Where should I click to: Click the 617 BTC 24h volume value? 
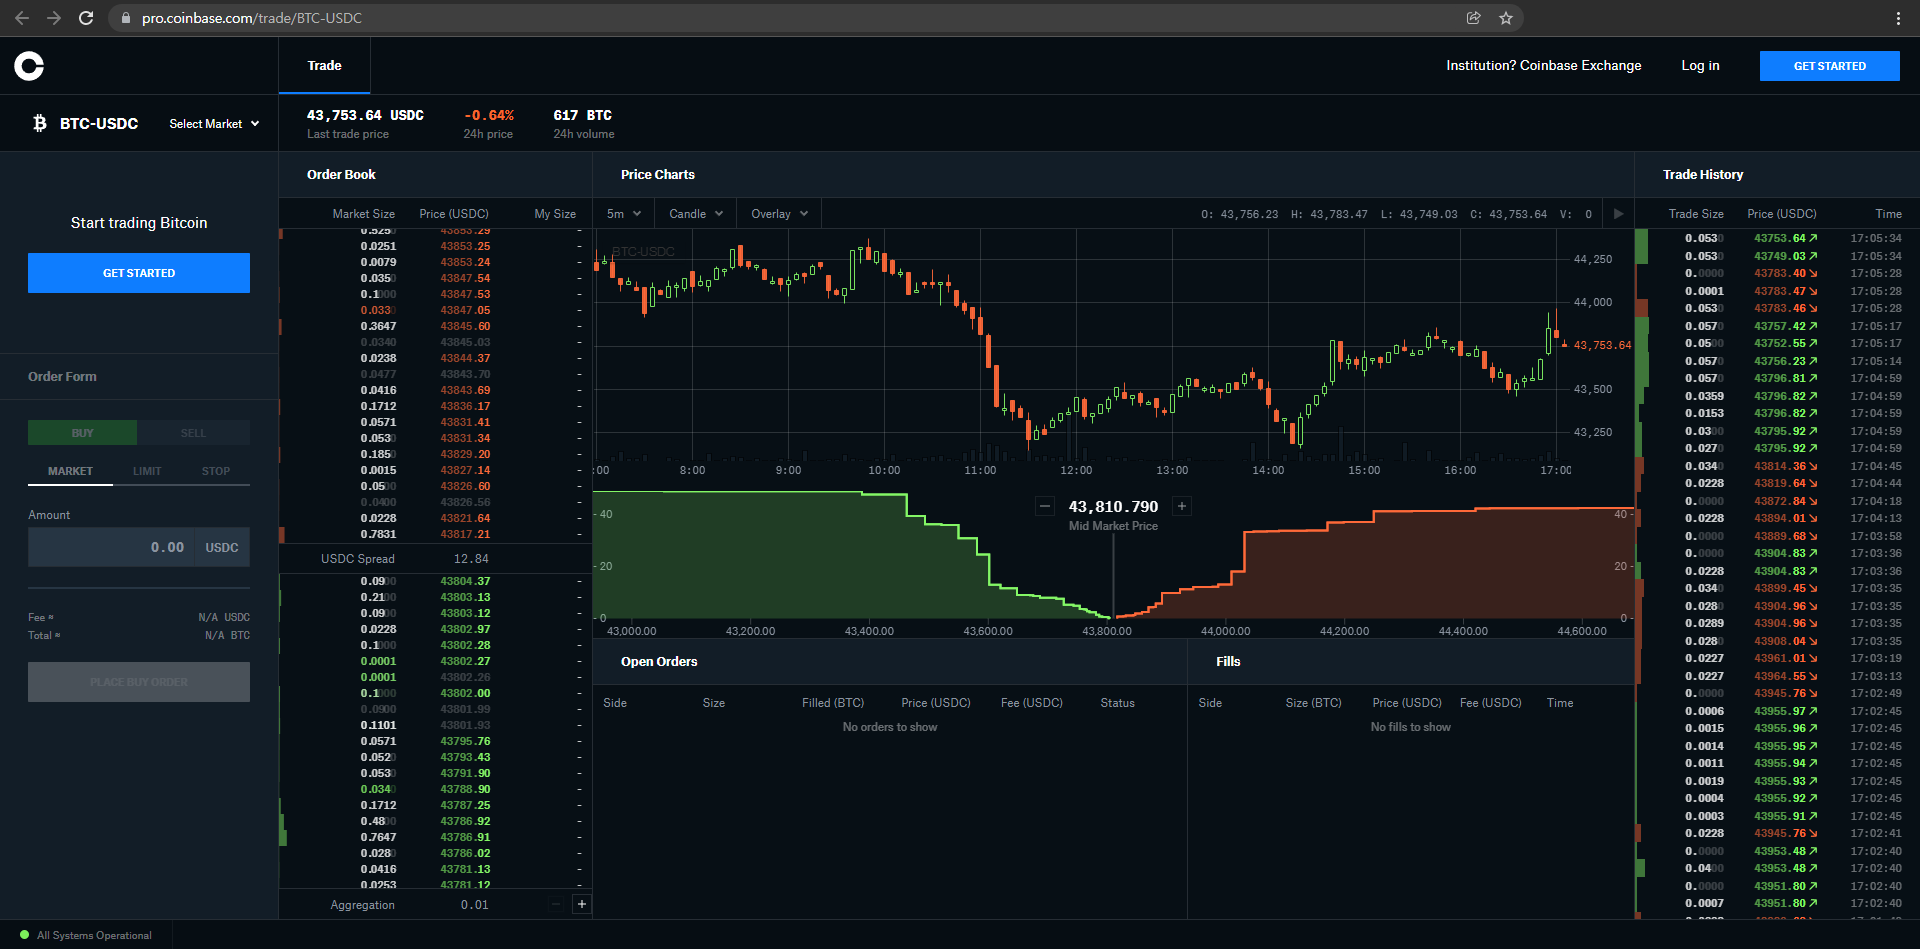coord(582,115)
